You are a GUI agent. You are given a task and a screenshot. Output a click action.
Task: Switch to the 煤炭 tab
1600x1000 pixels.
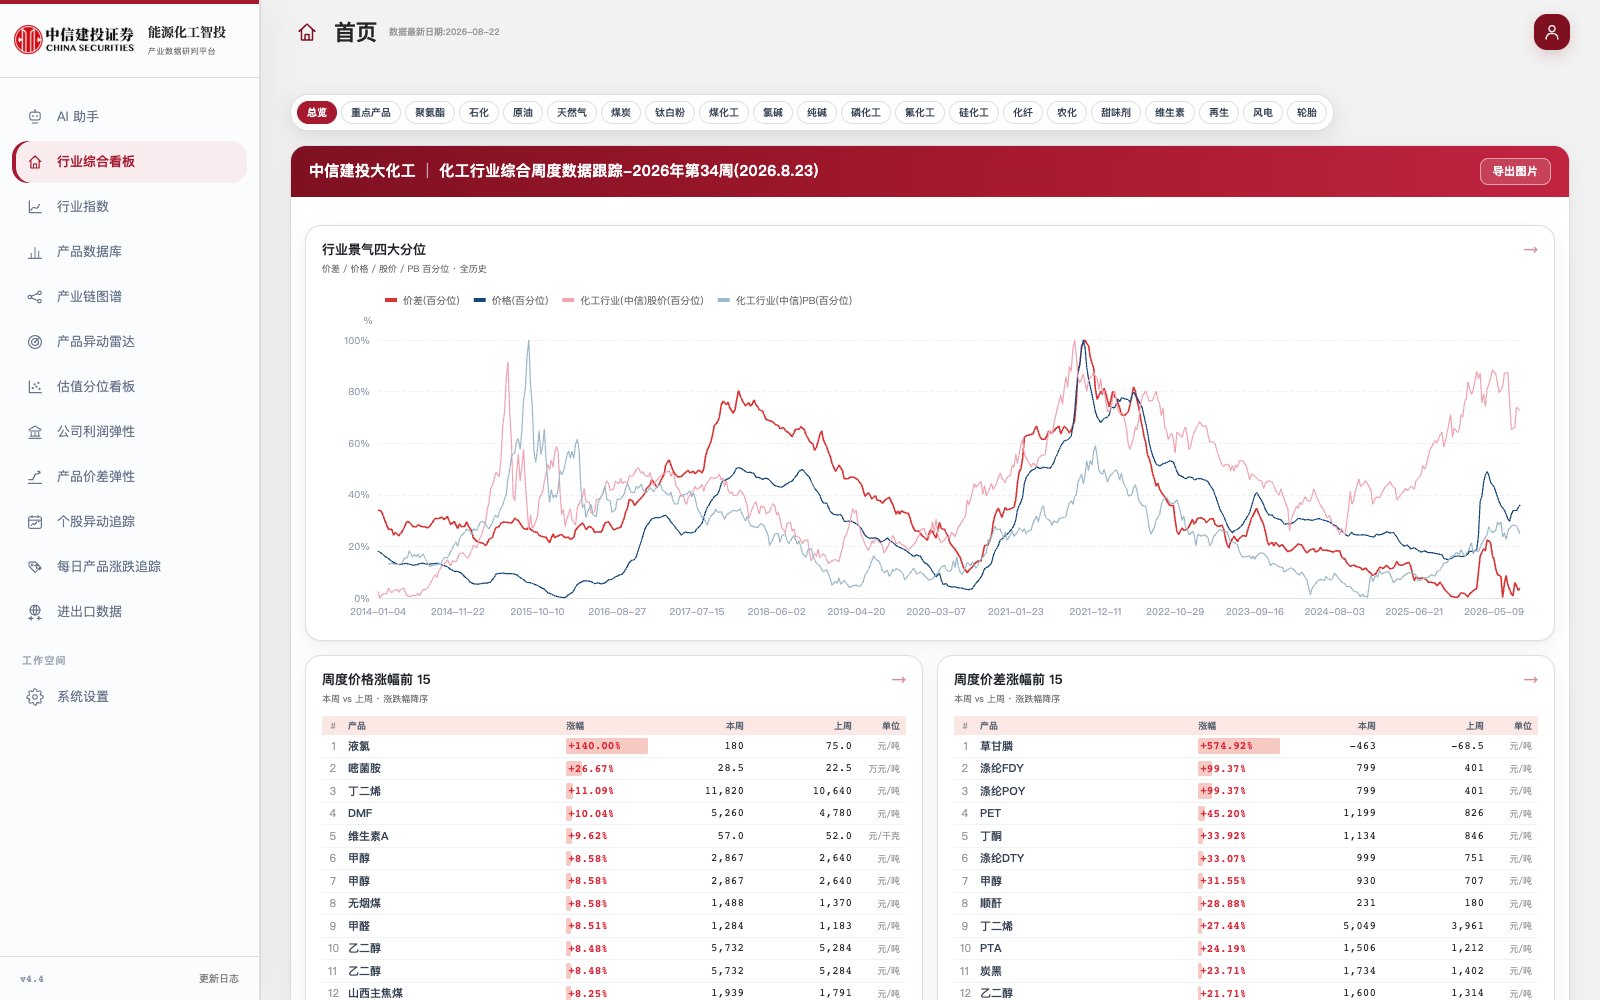(x=621, y=113)
